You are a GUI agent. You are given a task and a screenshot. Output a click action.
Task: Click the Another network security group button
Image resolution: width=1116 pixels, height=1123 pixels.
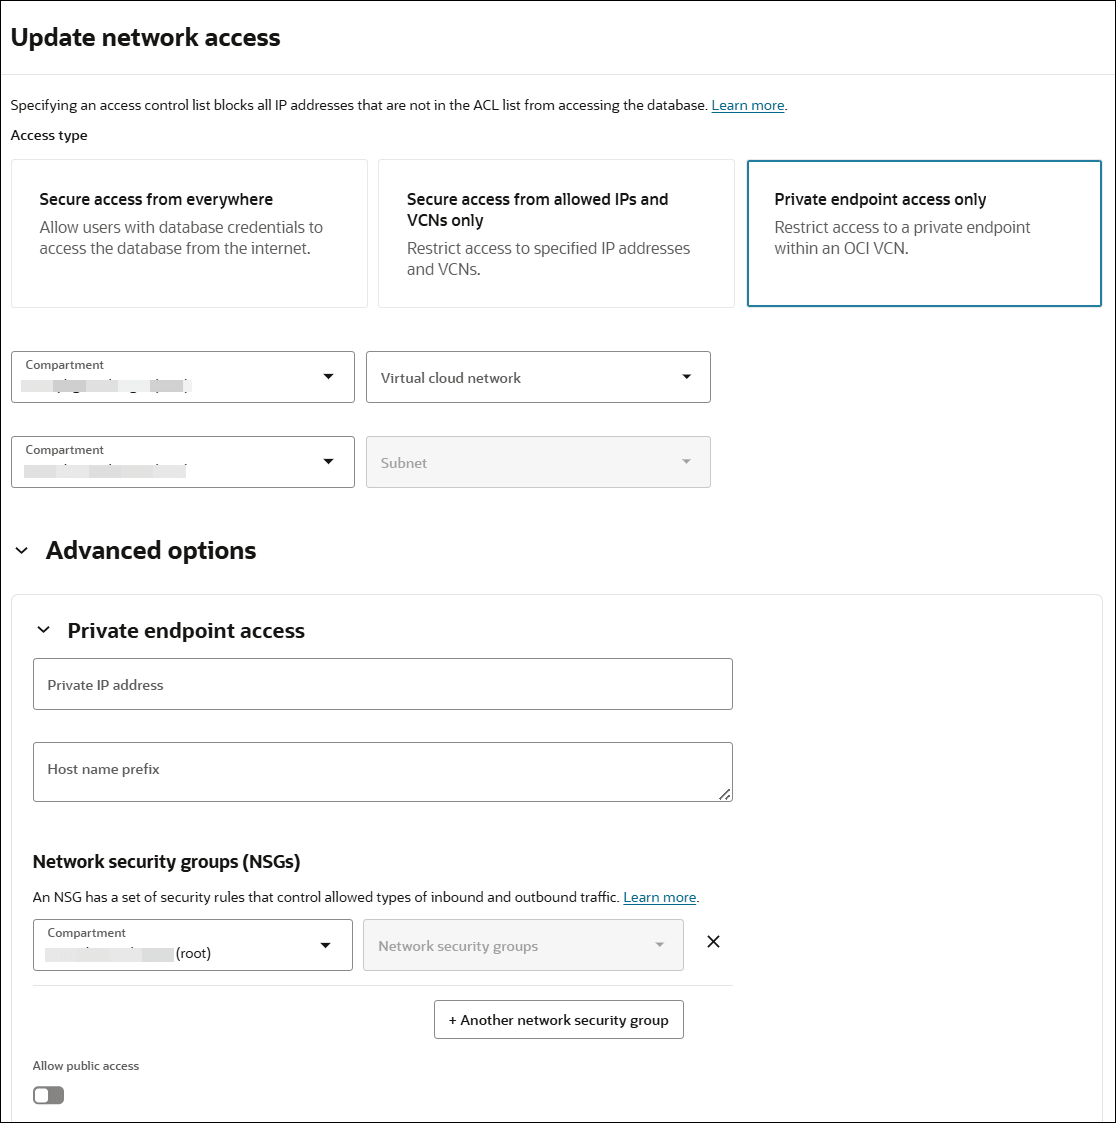(558, 1019)
